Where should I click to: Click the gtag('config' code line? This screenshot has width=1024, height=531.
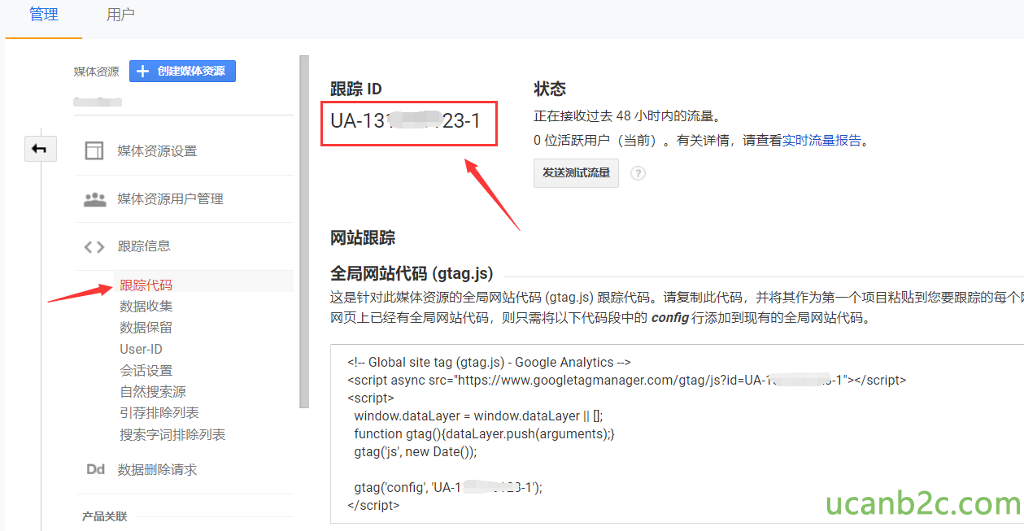(x=448, y=487)
